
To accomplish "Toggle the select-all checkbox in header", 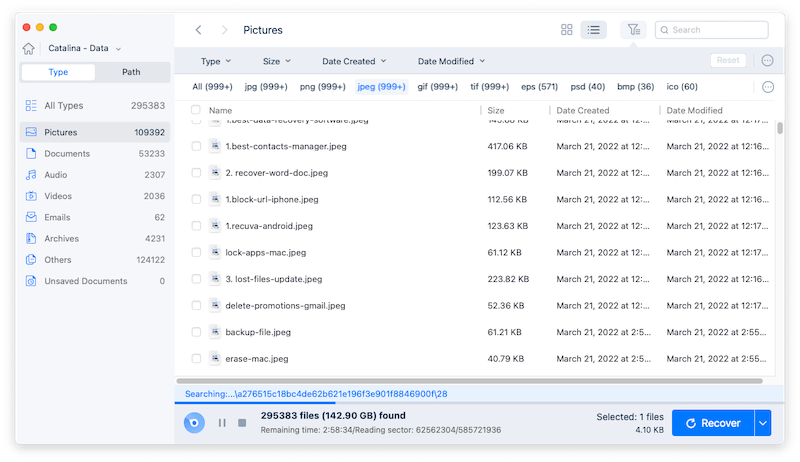I will click(196, 110).
